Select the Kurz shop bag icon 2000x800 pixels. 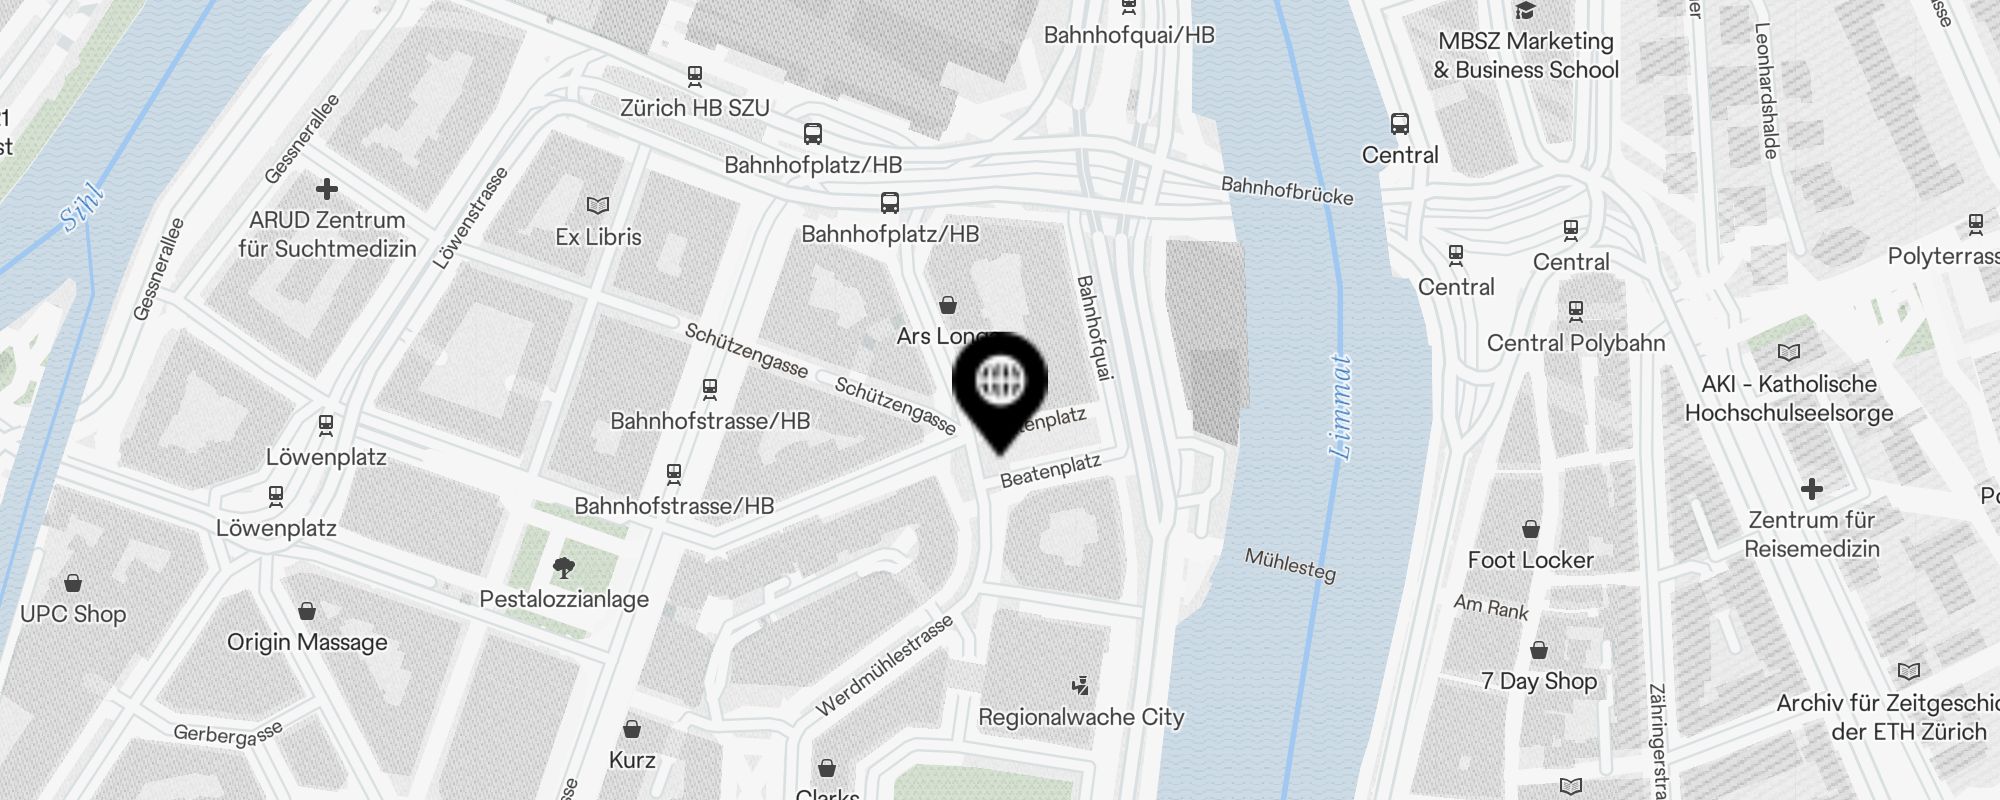click(x=632, y=729)
